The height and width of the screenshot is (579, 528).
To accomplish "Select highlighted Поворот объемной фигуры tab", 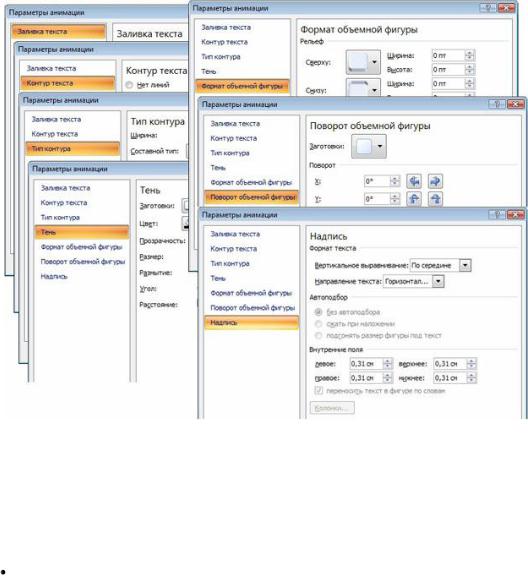I will [251, 197].
